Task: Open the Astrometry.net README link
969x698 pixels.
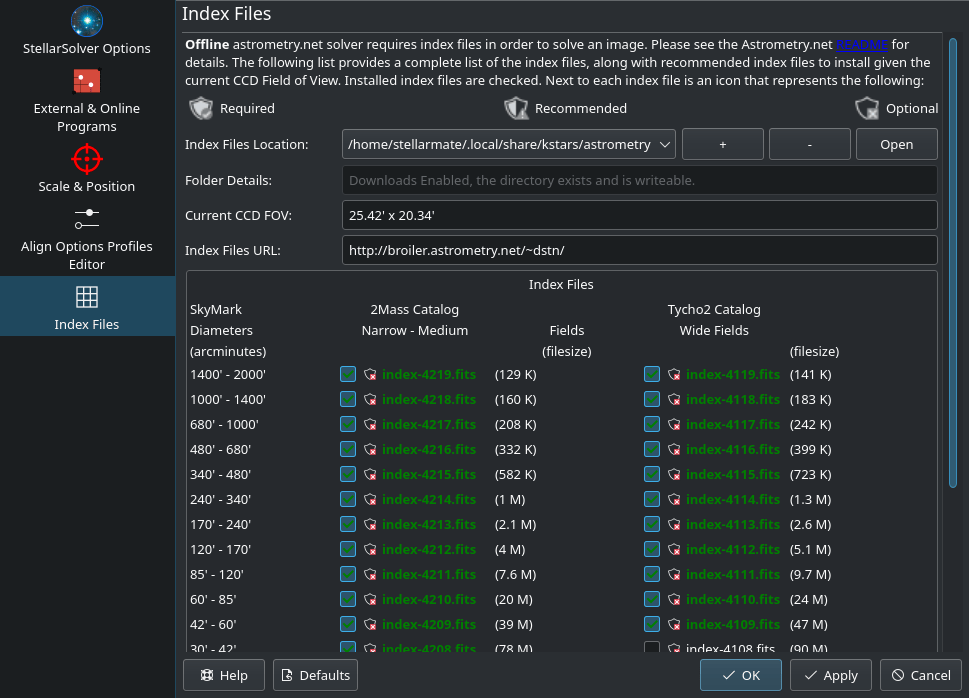Action: tap(861, 45)
